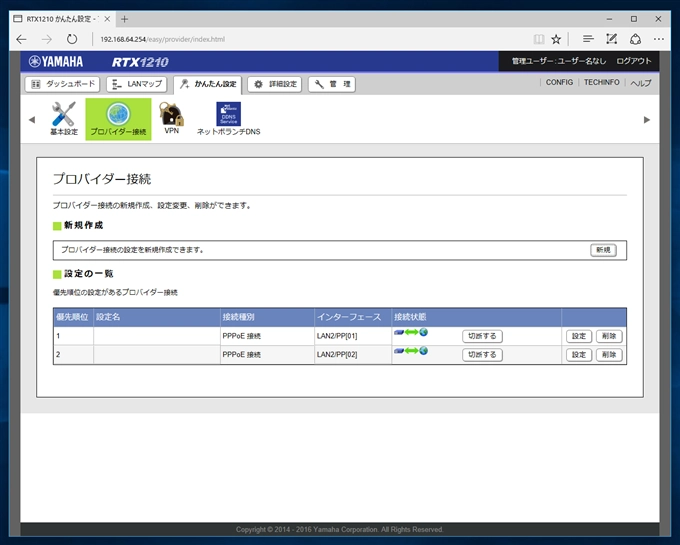
Task: Open the 詳細設定 tab
Action: coord(275,84)
